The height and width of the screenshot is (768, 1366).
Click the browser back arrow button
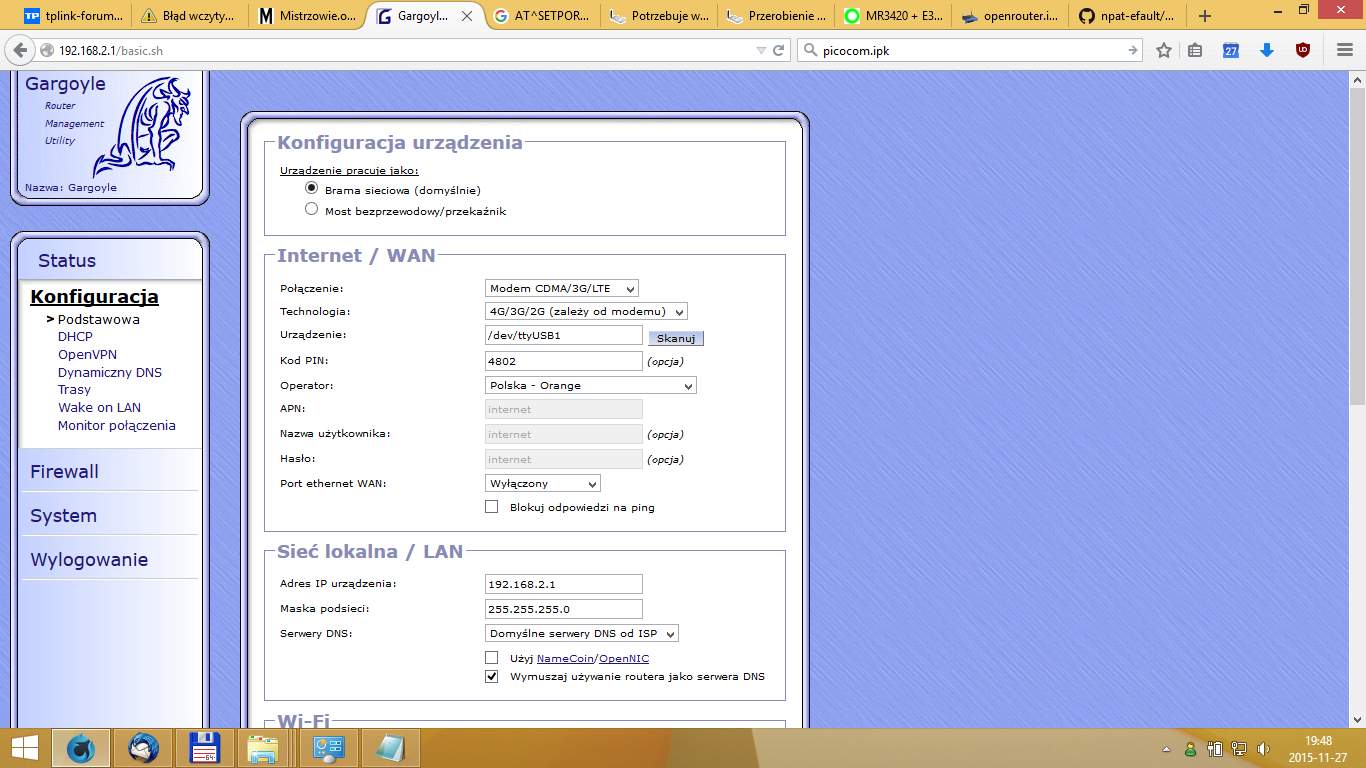[x=20, y=50]
